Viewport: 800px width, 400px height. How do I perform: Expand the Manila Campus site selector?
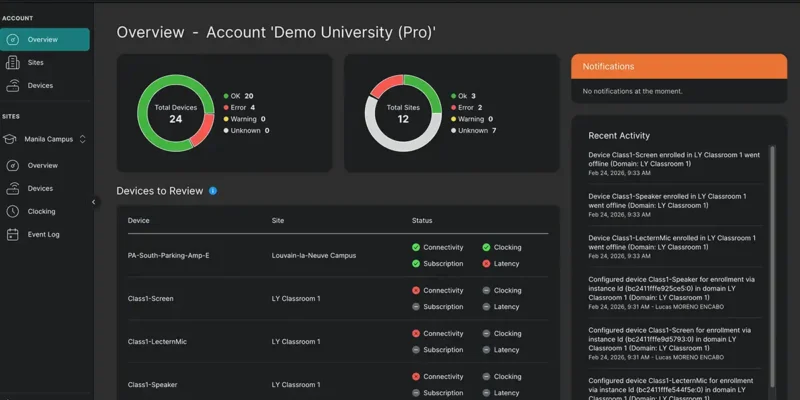[82, 139]
